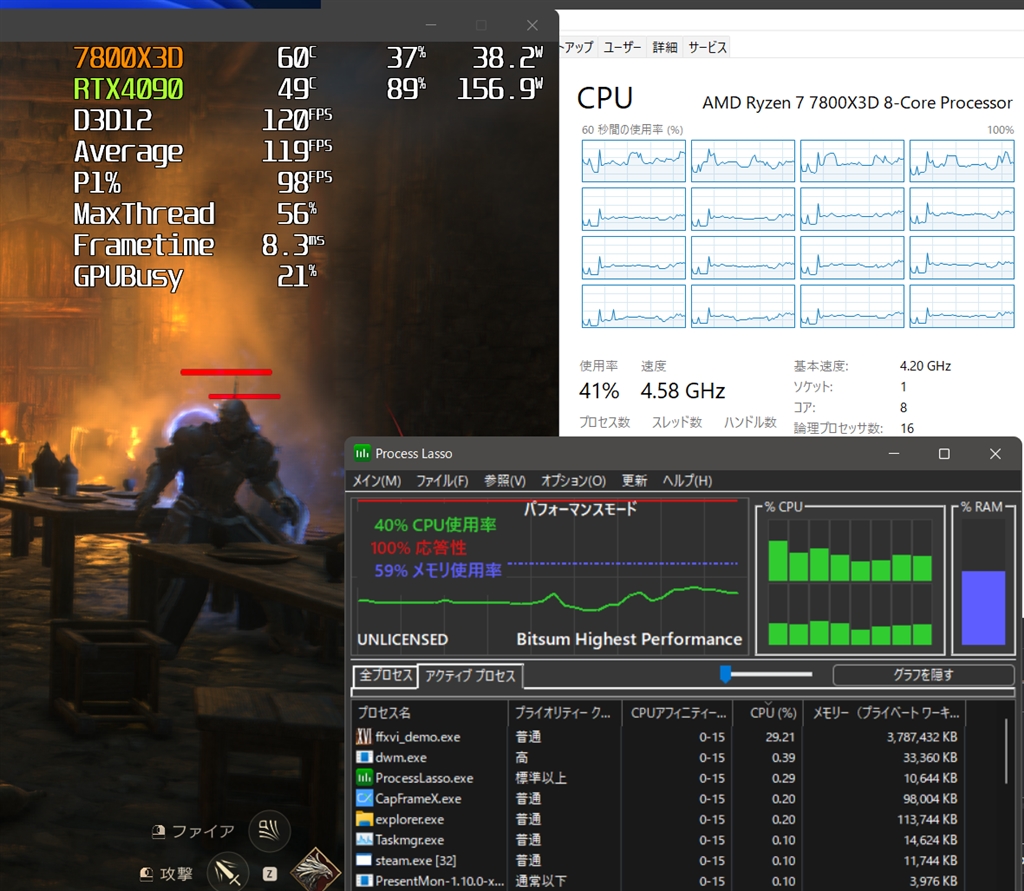The height and width of the screenshot is (891, 1024).
Task: Sort by メモリー column header
Action: 885,713
